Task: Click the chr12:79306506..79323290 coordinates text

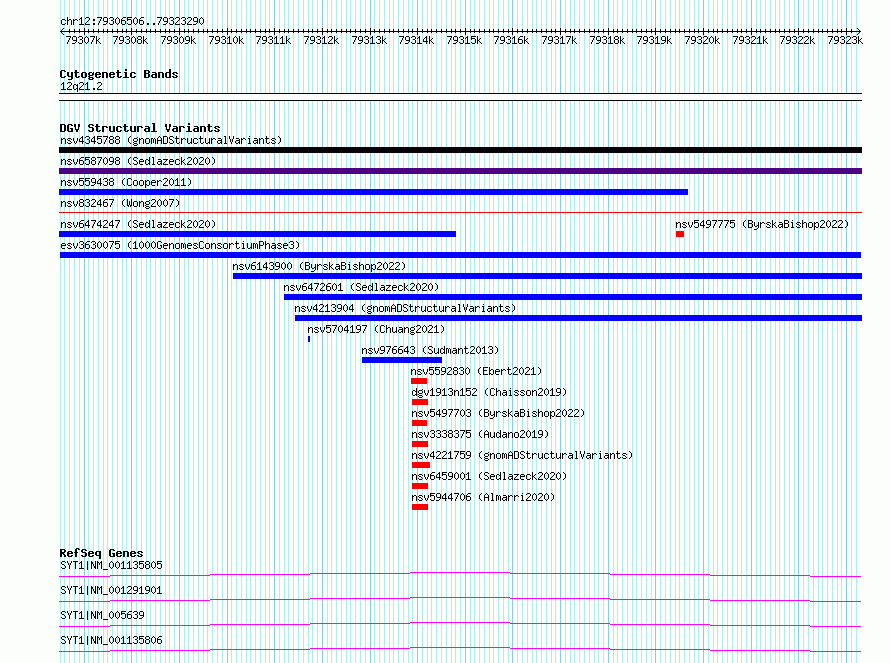Action: click(132, 21)
